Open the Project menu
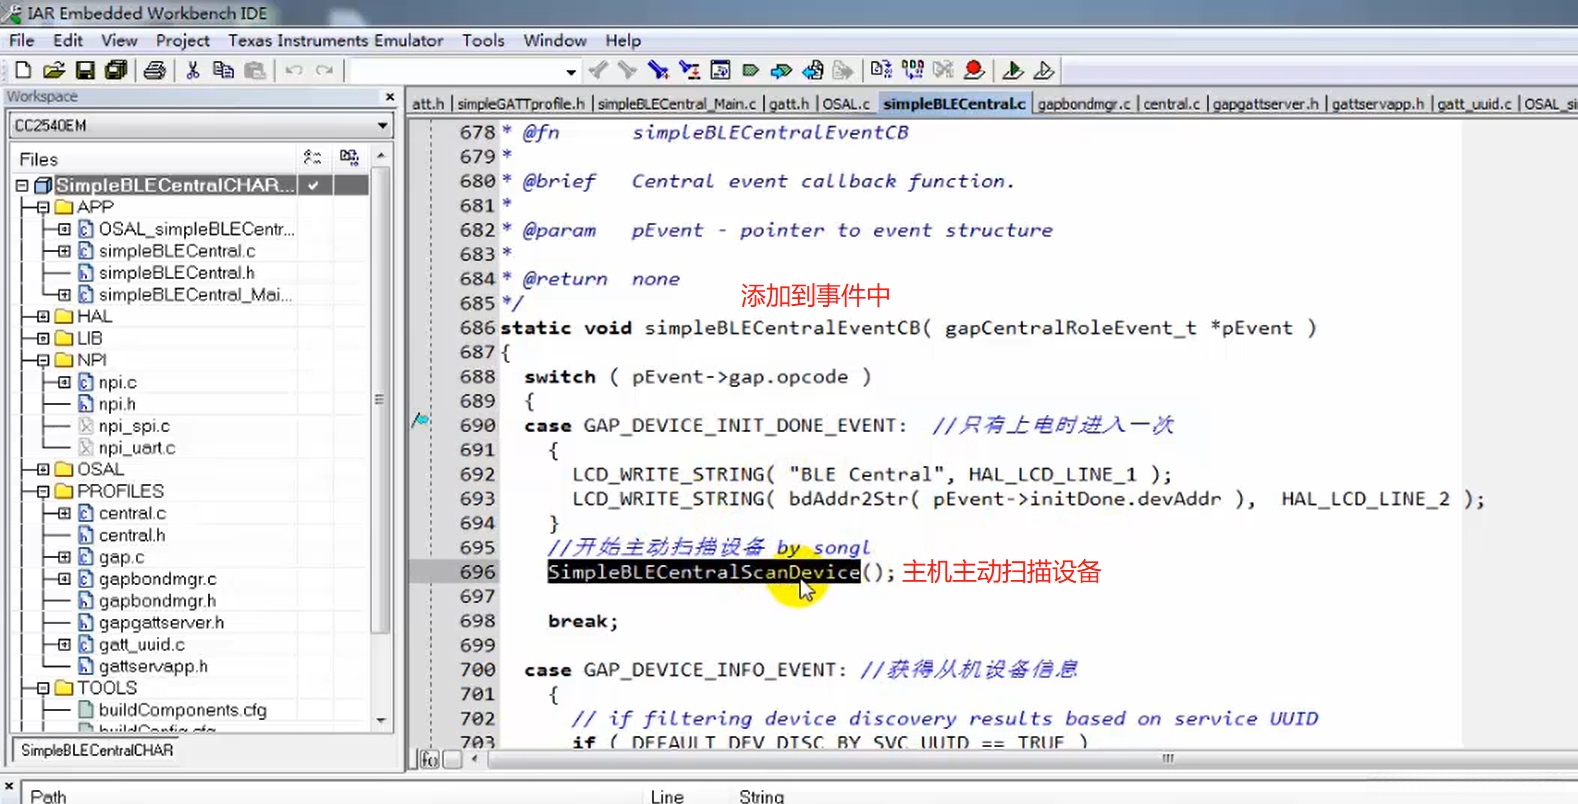 tap(182, 41)
